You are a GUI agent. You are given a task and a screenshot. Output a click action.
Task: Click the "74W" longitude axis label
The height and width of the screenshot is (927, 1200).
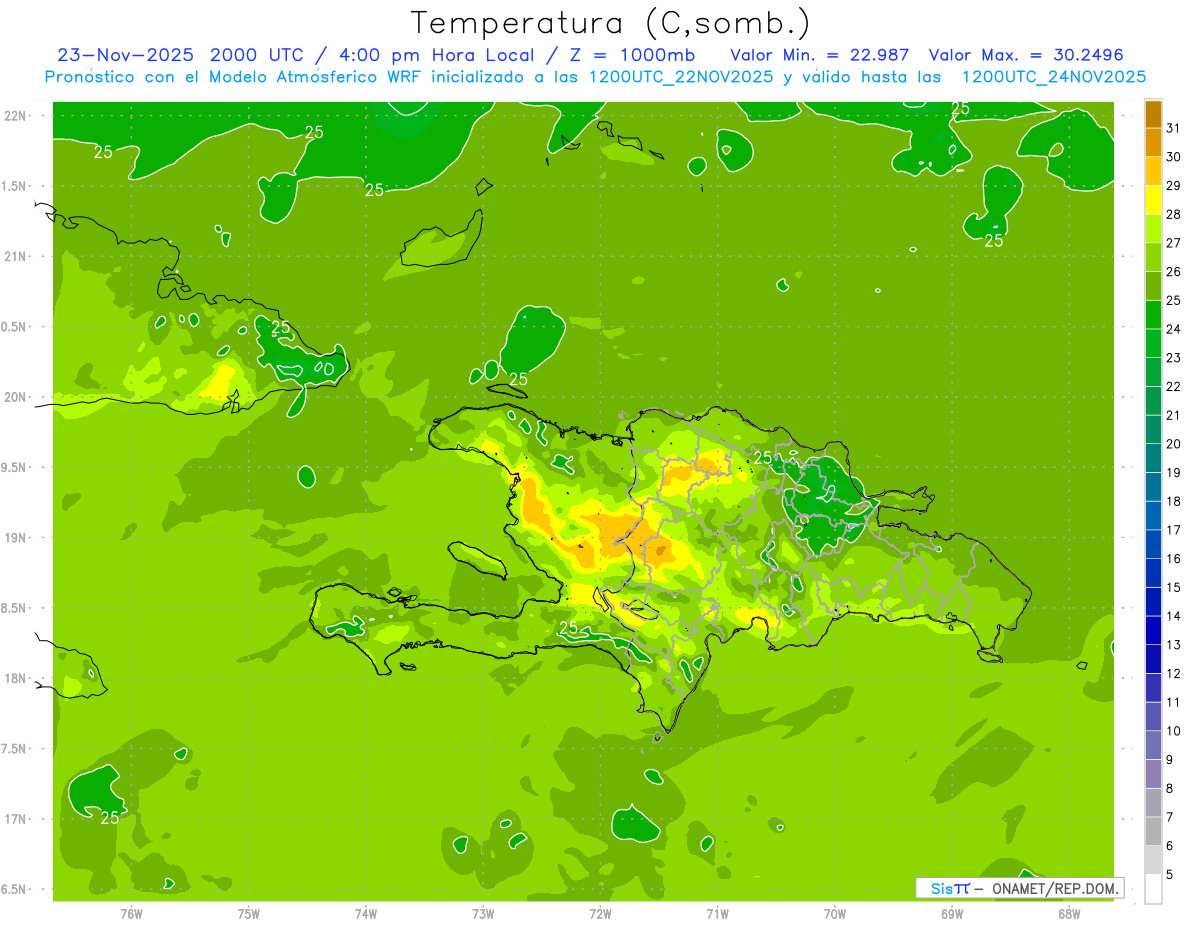click(366, 914)
